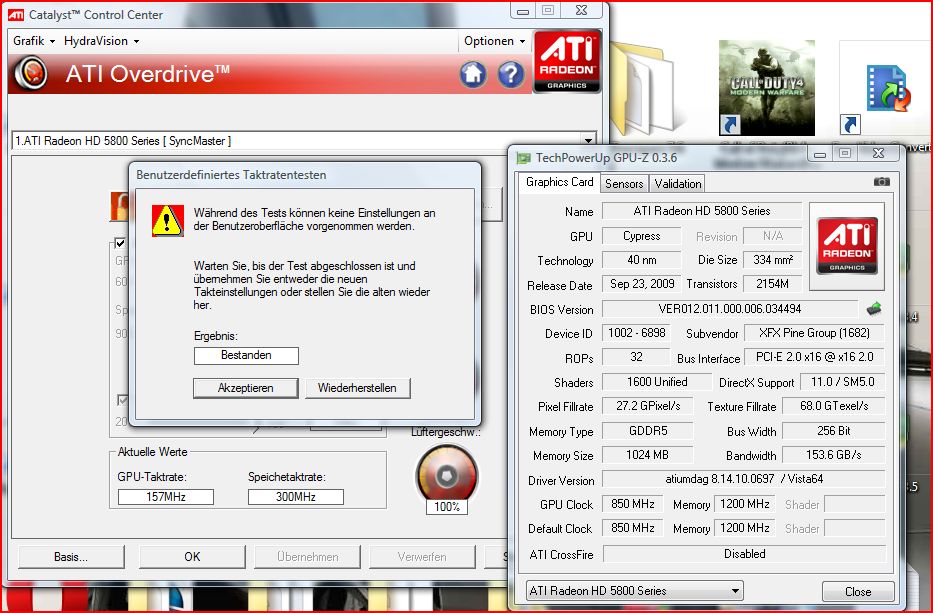Viewport: 933px width, 613px height.
Task: Switch to the Graphics Card tab
Action: [559, 182]
